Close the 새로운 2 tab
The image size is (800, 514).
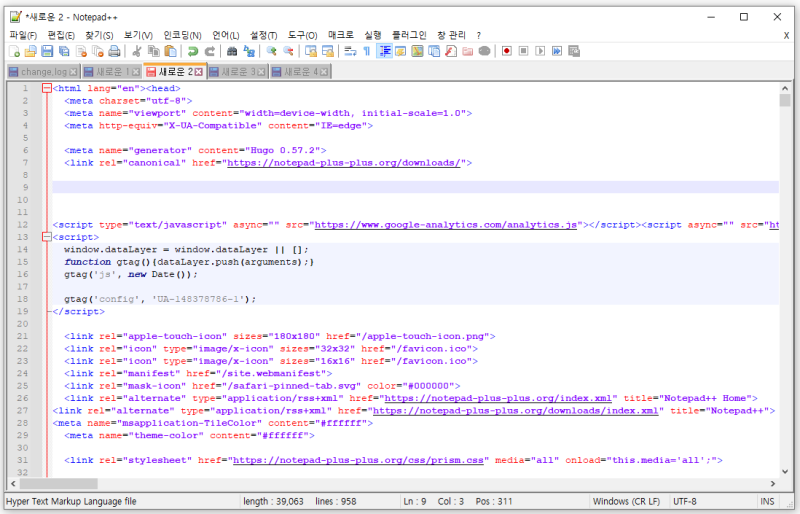(x=198, y=72)
